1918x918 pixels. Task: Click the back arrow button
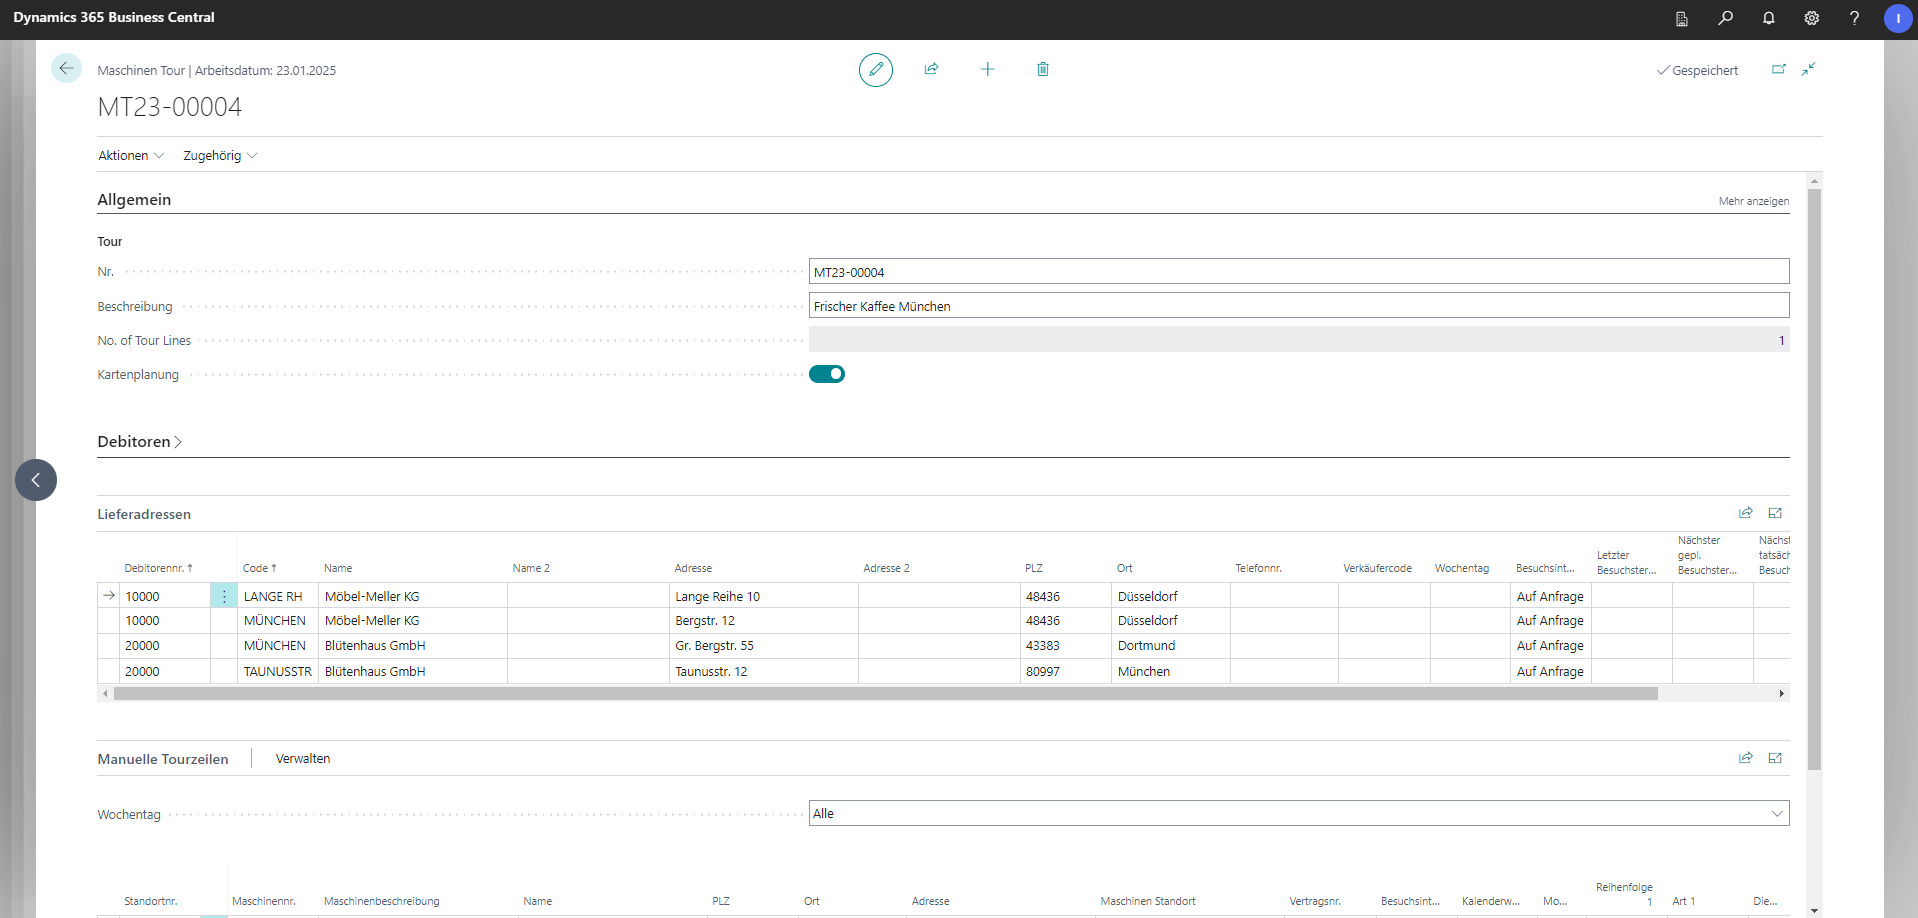[x=66, y=68]
